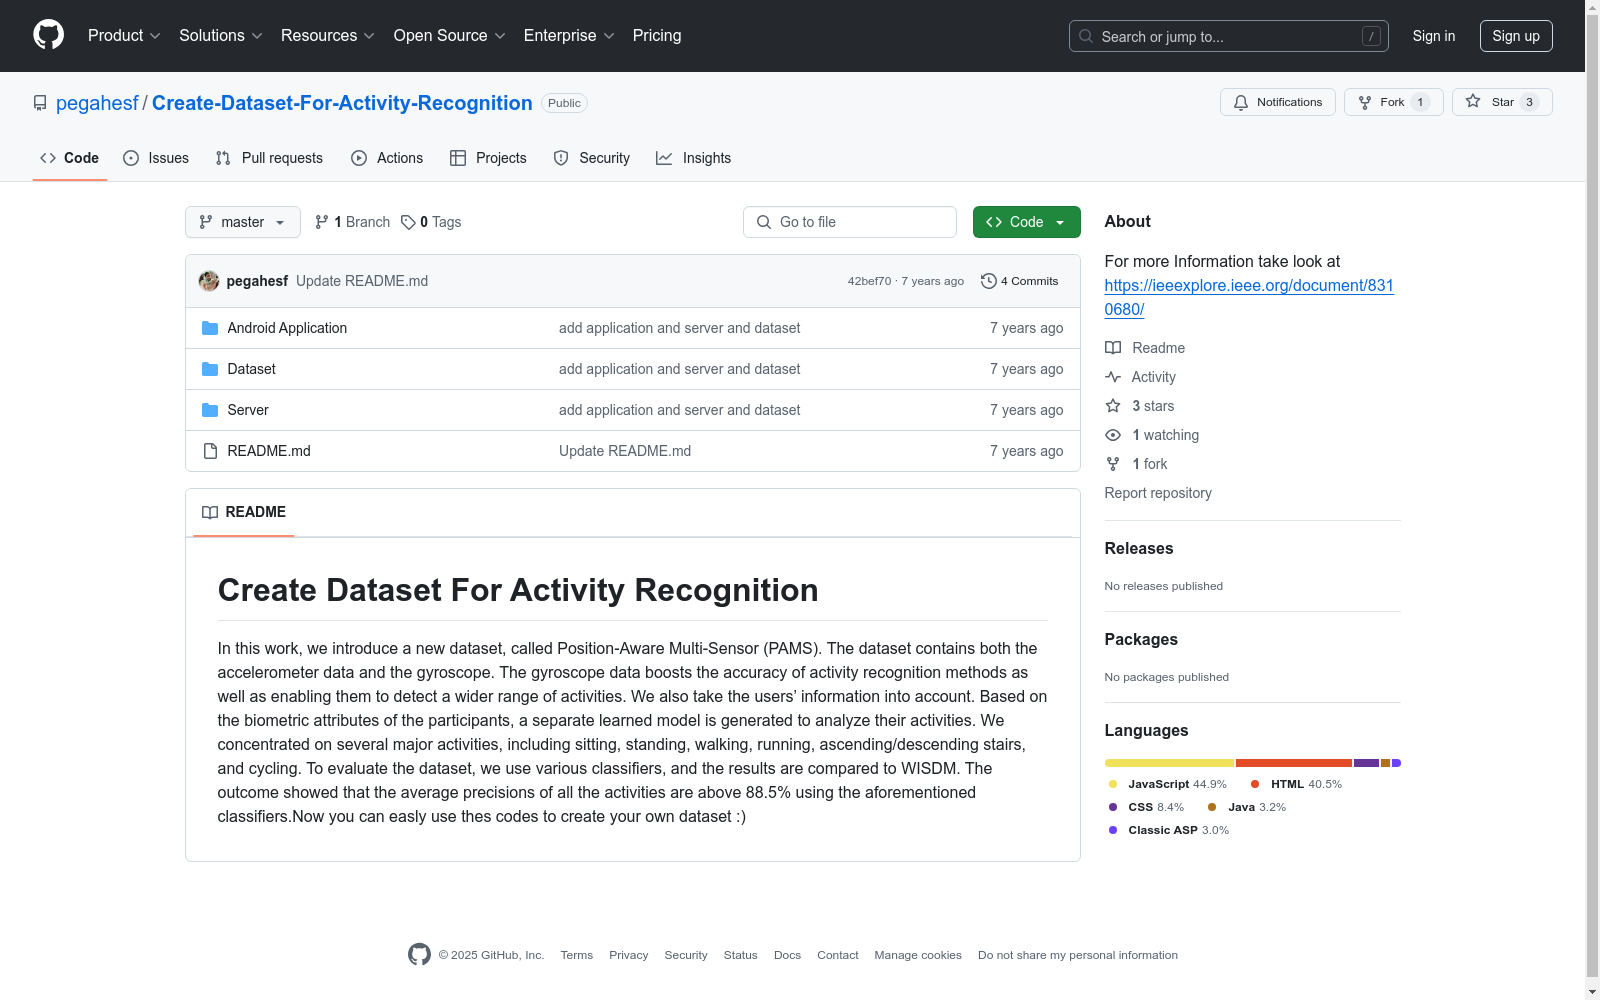Image resolution: width=1600 pixels, height=1000 pixels.
Task: Select the README tab heading
Action: [244, 512]
